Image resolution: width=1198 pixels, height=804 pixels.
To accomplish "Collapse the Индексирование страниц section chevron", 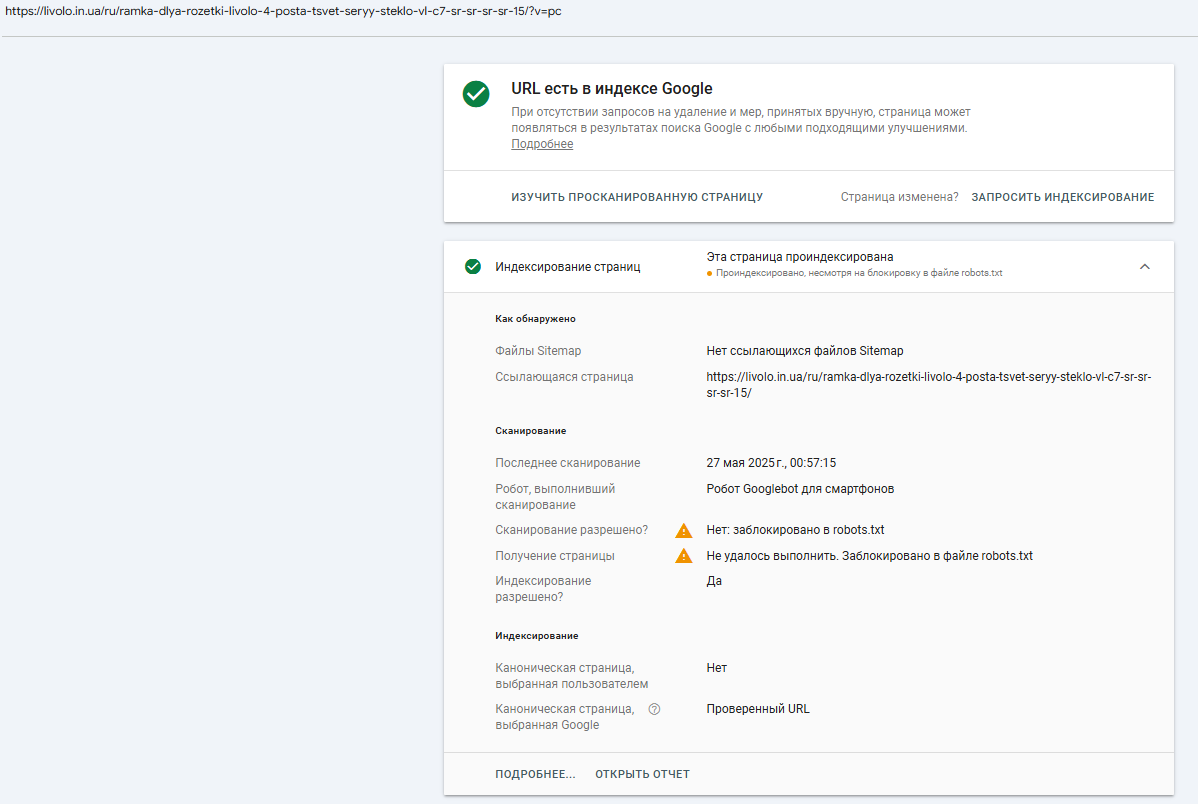I will (1145, 267).
